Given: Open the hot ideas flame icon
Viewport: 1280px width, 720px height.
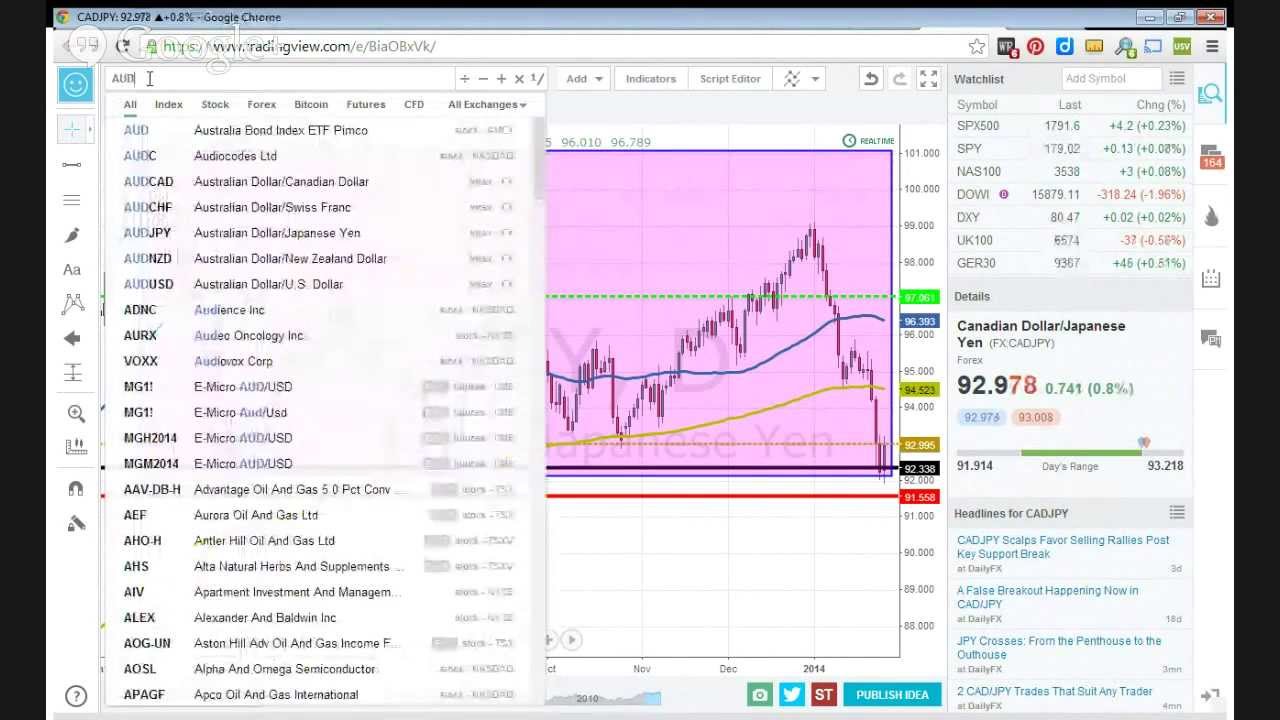Looking at the screenshot, I should [x=1211, y=216].
